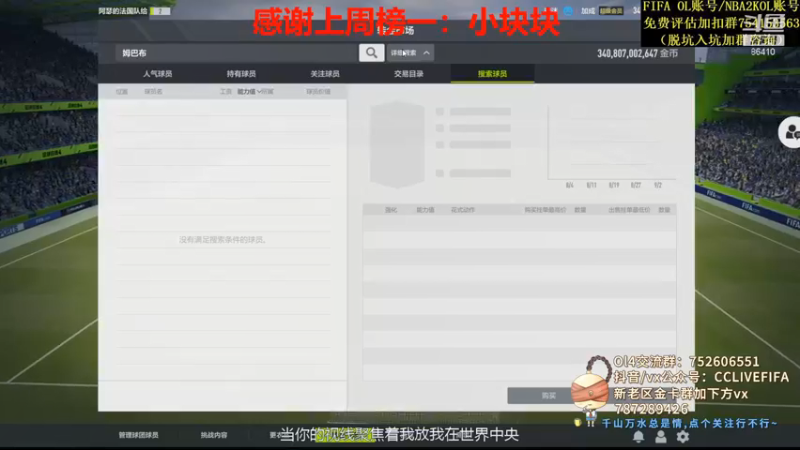Click the 球员价值 column header
The height and width of the screenshot is (450, 800).
click(318, 92)
